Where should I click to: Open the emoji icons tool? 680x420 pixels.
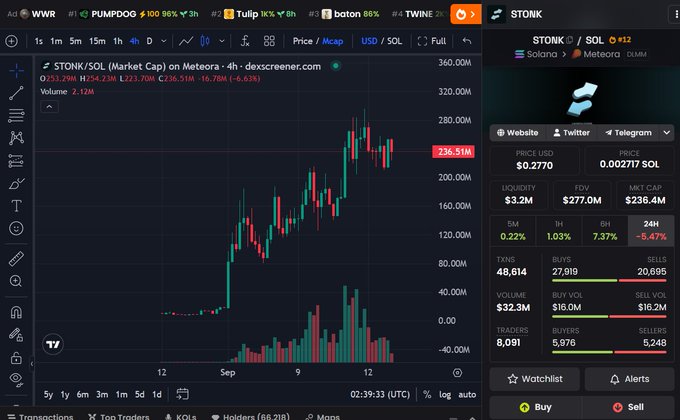(16, 228)
